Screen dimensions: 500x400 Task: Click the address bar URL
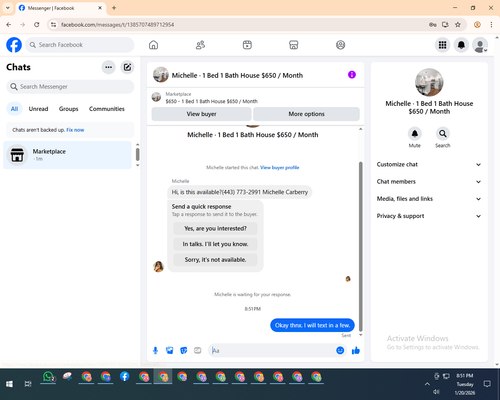(x=118, y=25)
